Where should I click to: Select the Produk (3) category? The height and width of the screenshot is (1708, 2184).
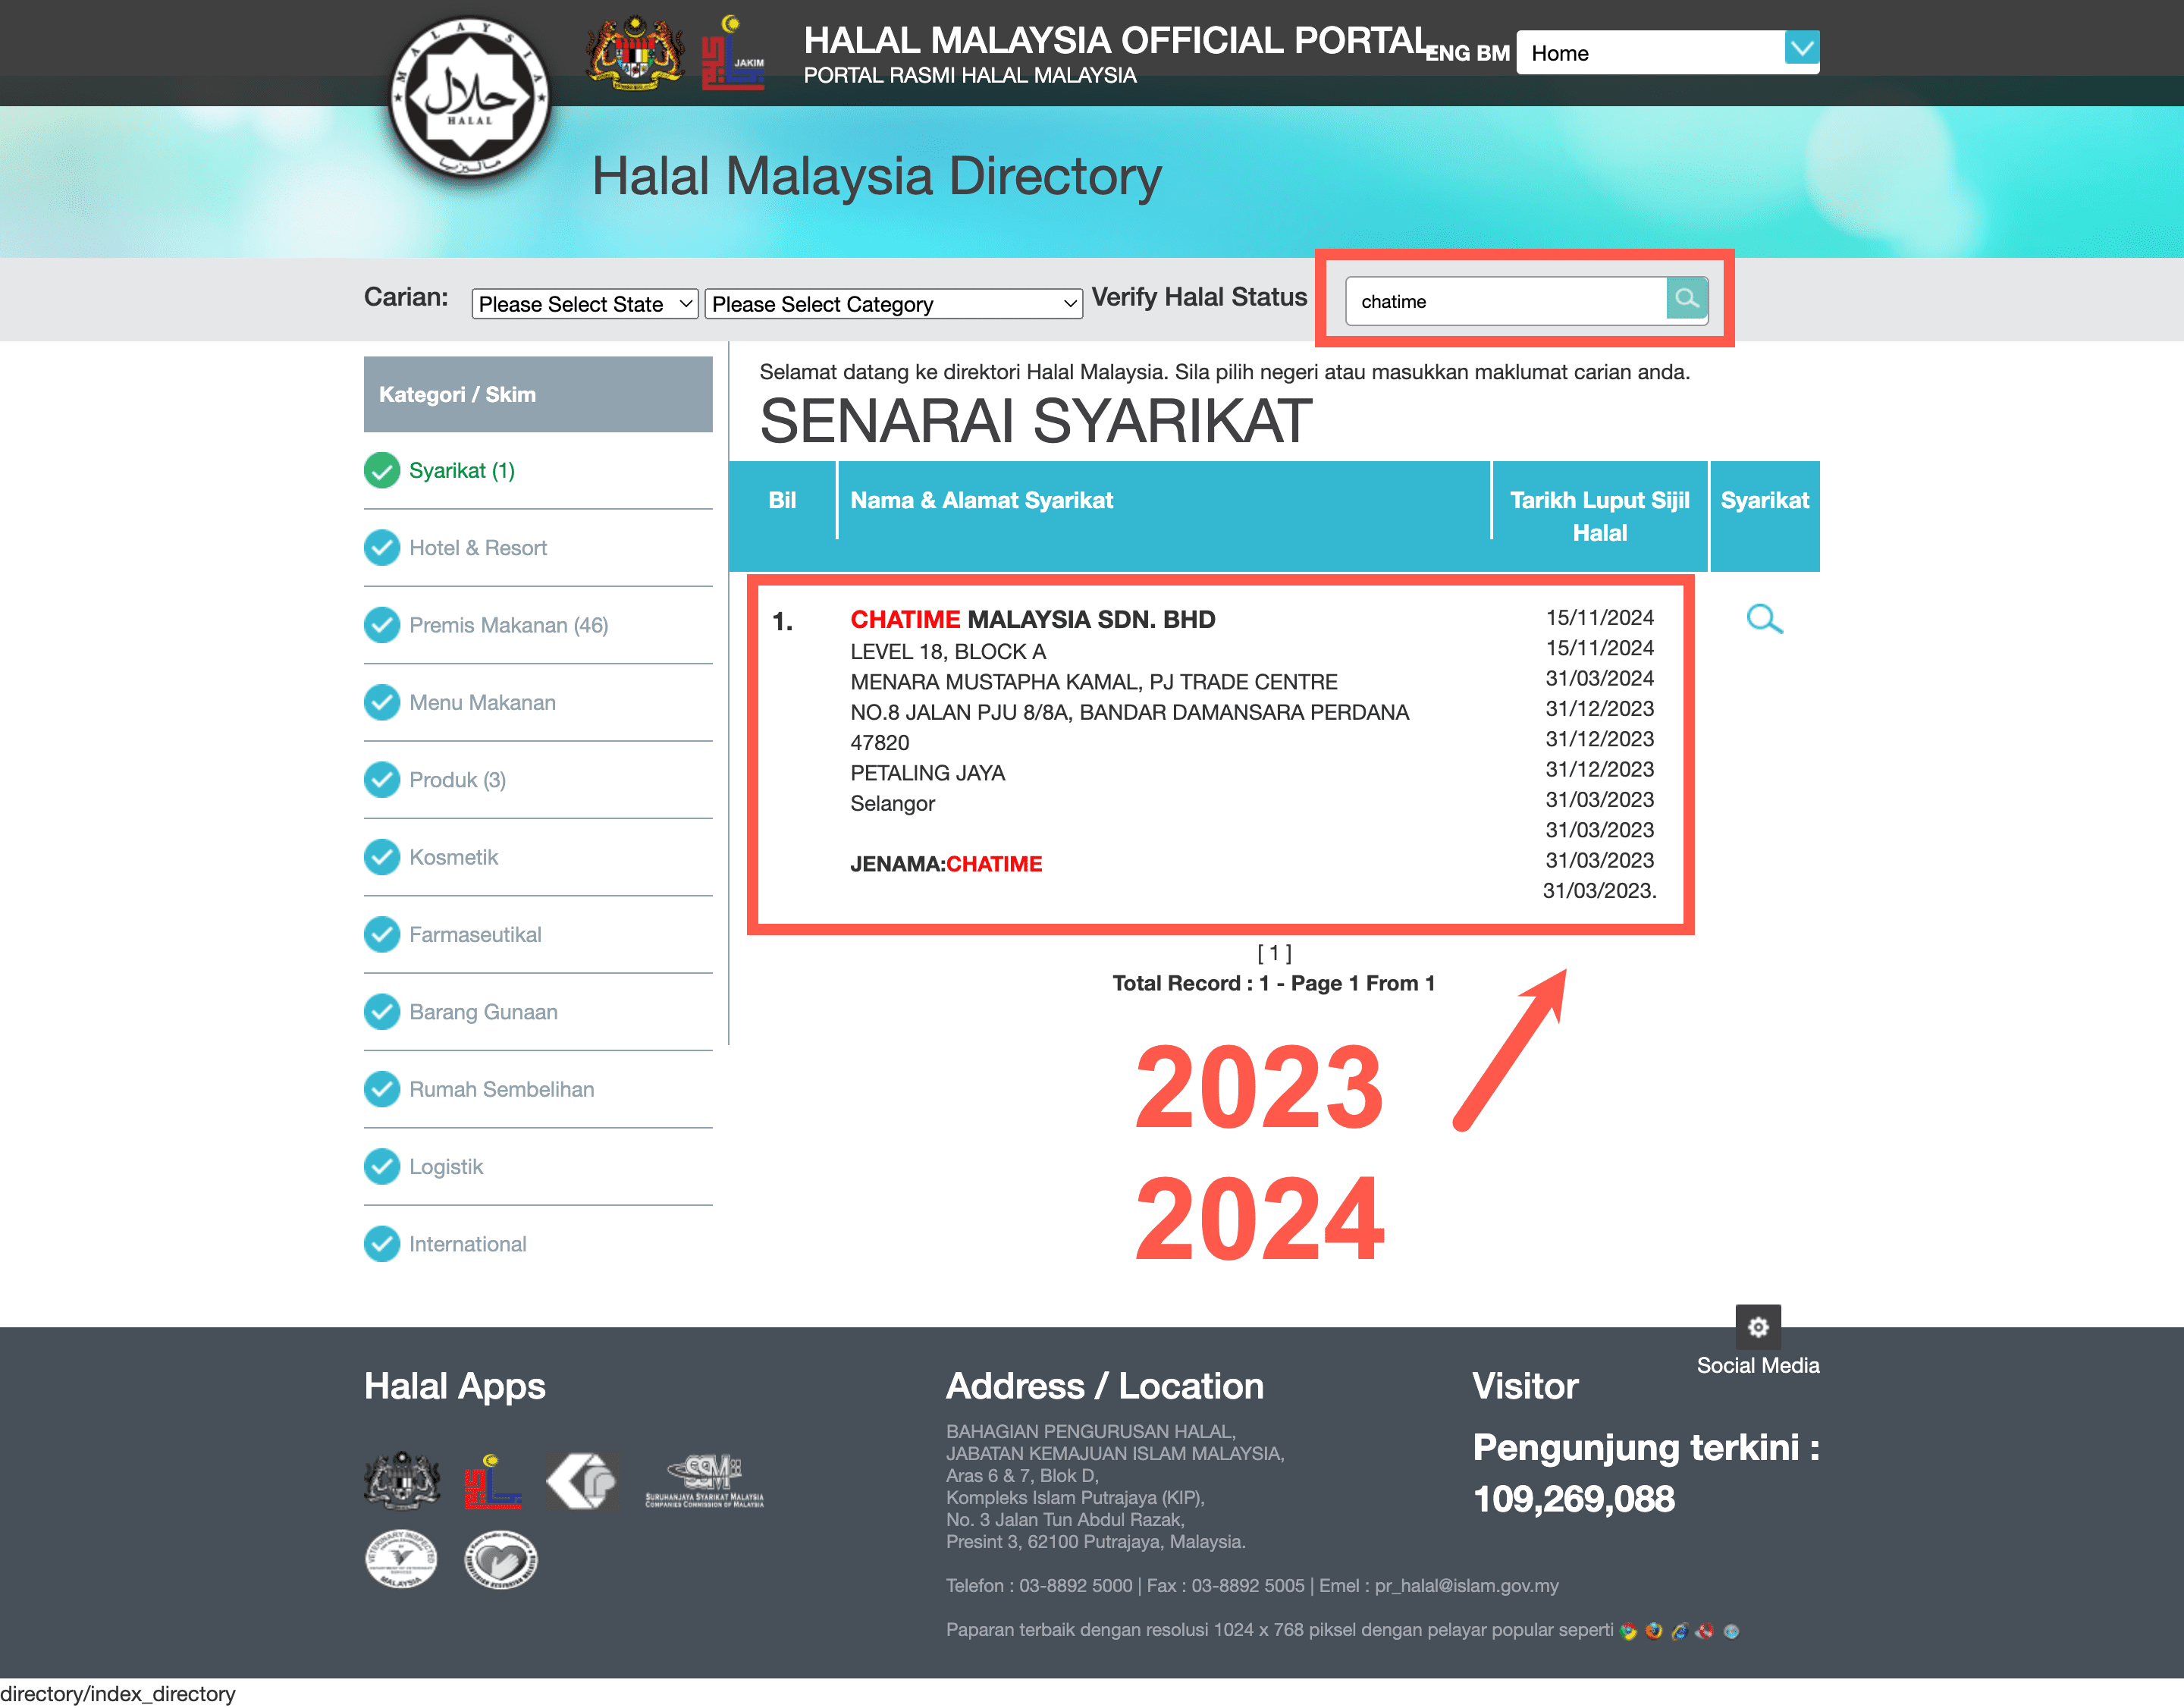click(457, 780)
